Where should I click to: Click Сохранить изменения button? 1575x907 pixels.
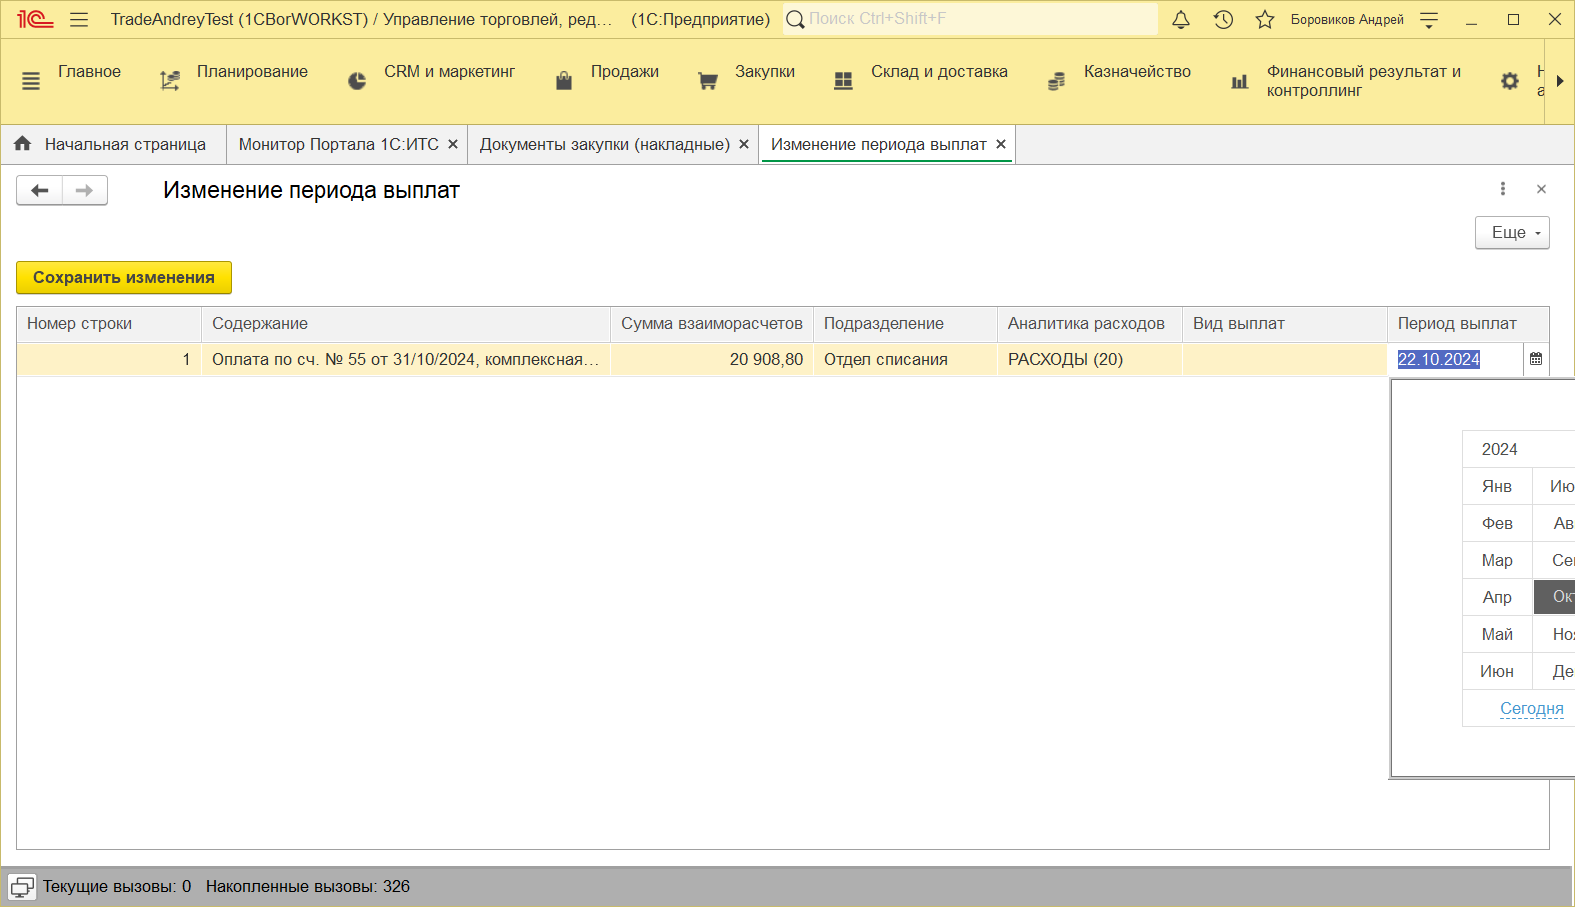124,278
